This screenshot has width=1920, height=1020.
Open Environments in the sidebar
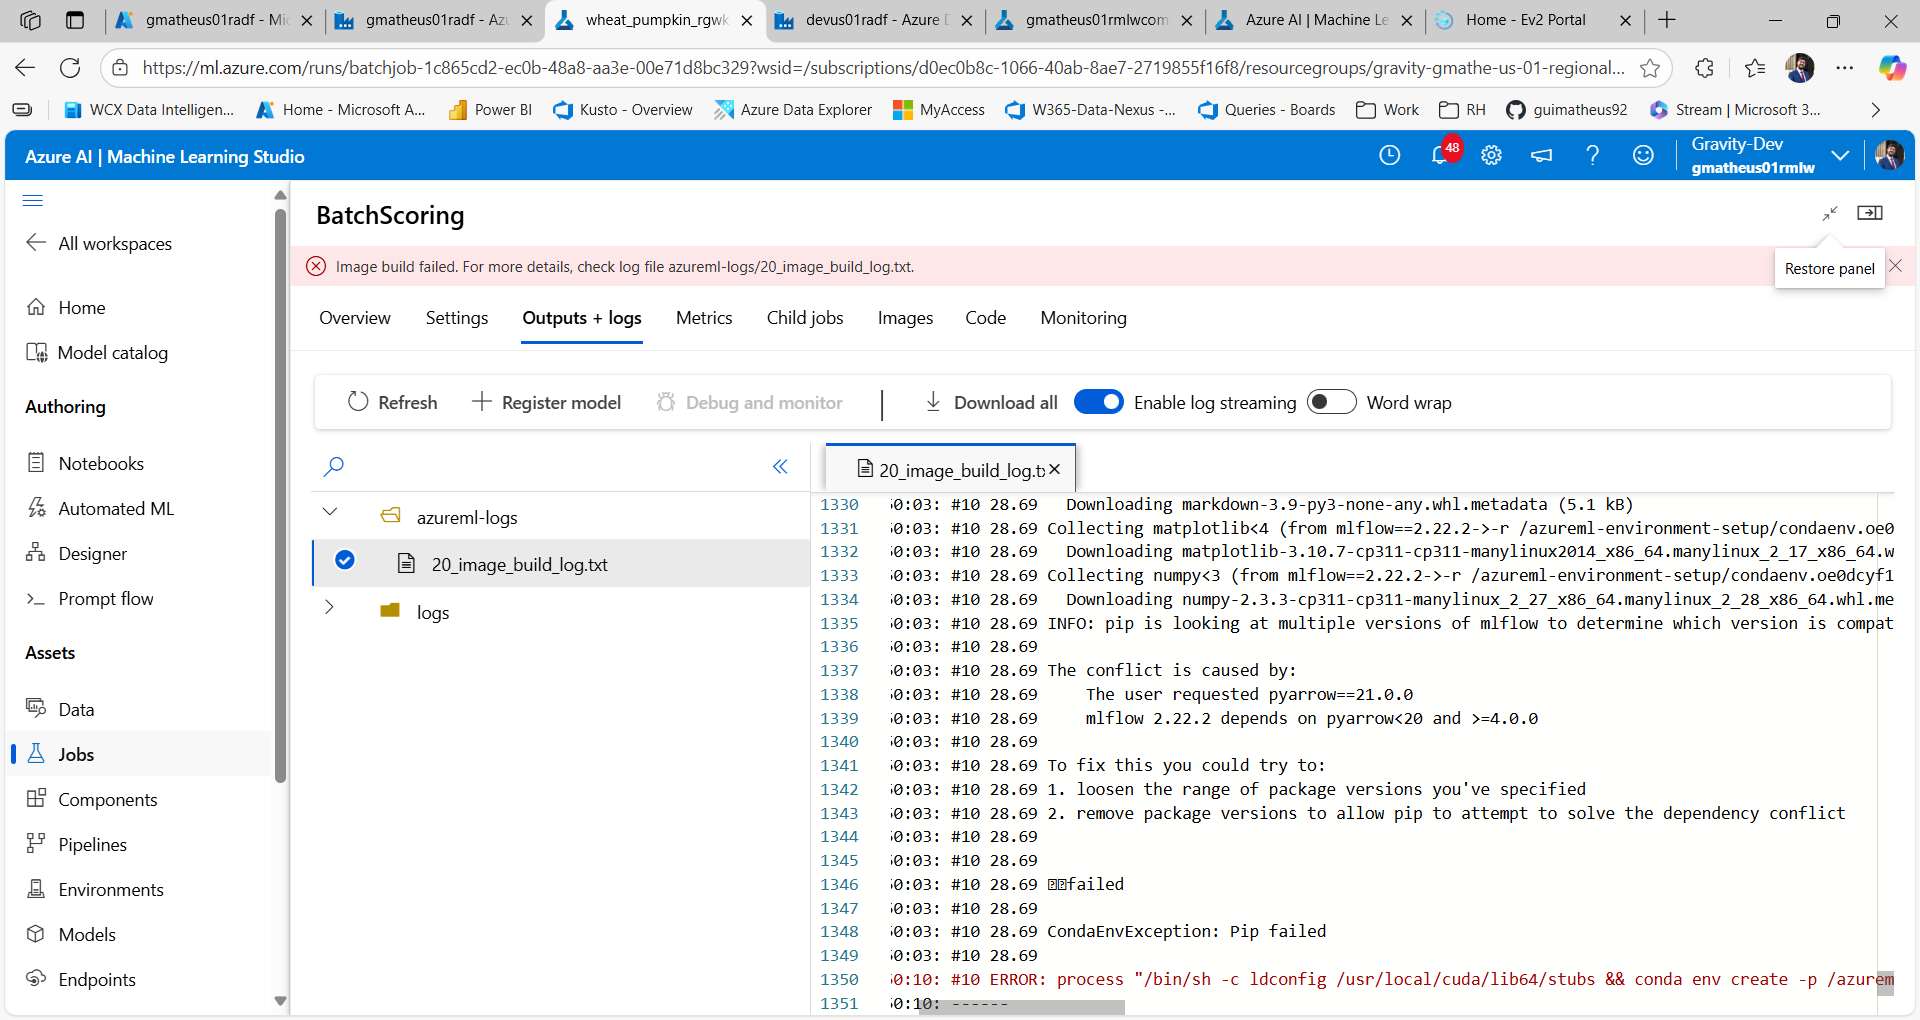[x=95, y=889]
